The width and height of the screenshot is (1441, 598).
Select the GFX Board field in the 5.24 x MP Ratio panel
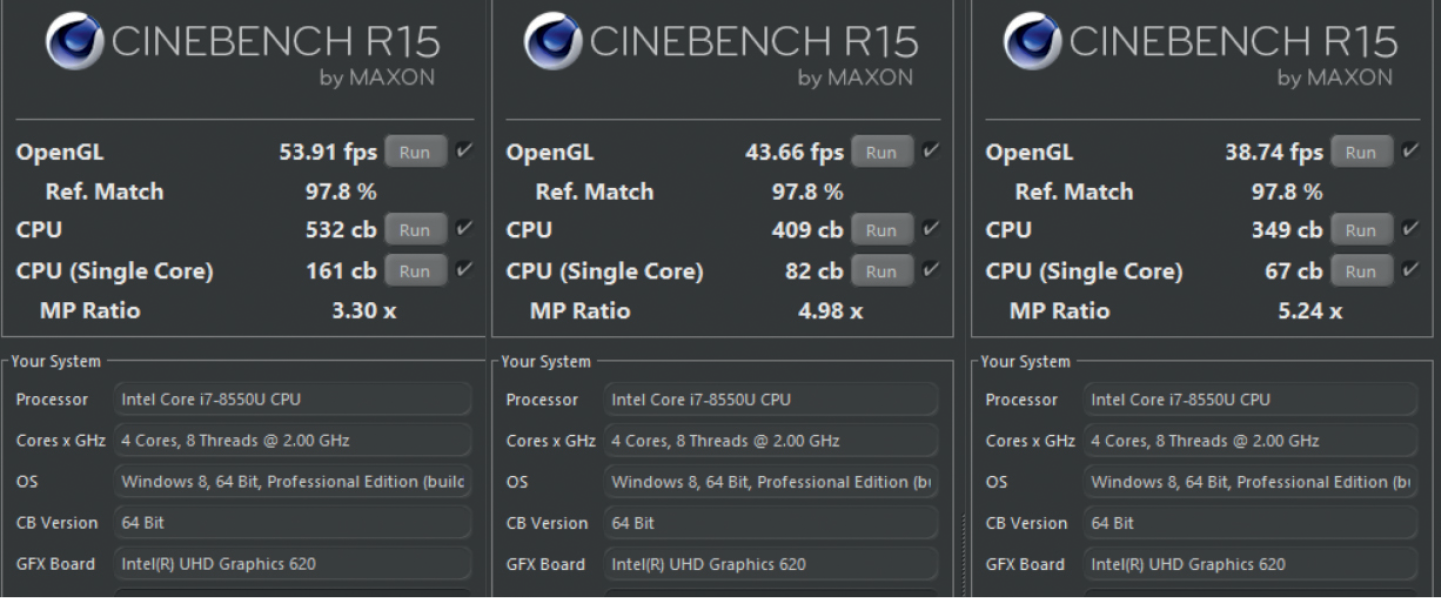pyautogui.click(x=1250, y=564)
